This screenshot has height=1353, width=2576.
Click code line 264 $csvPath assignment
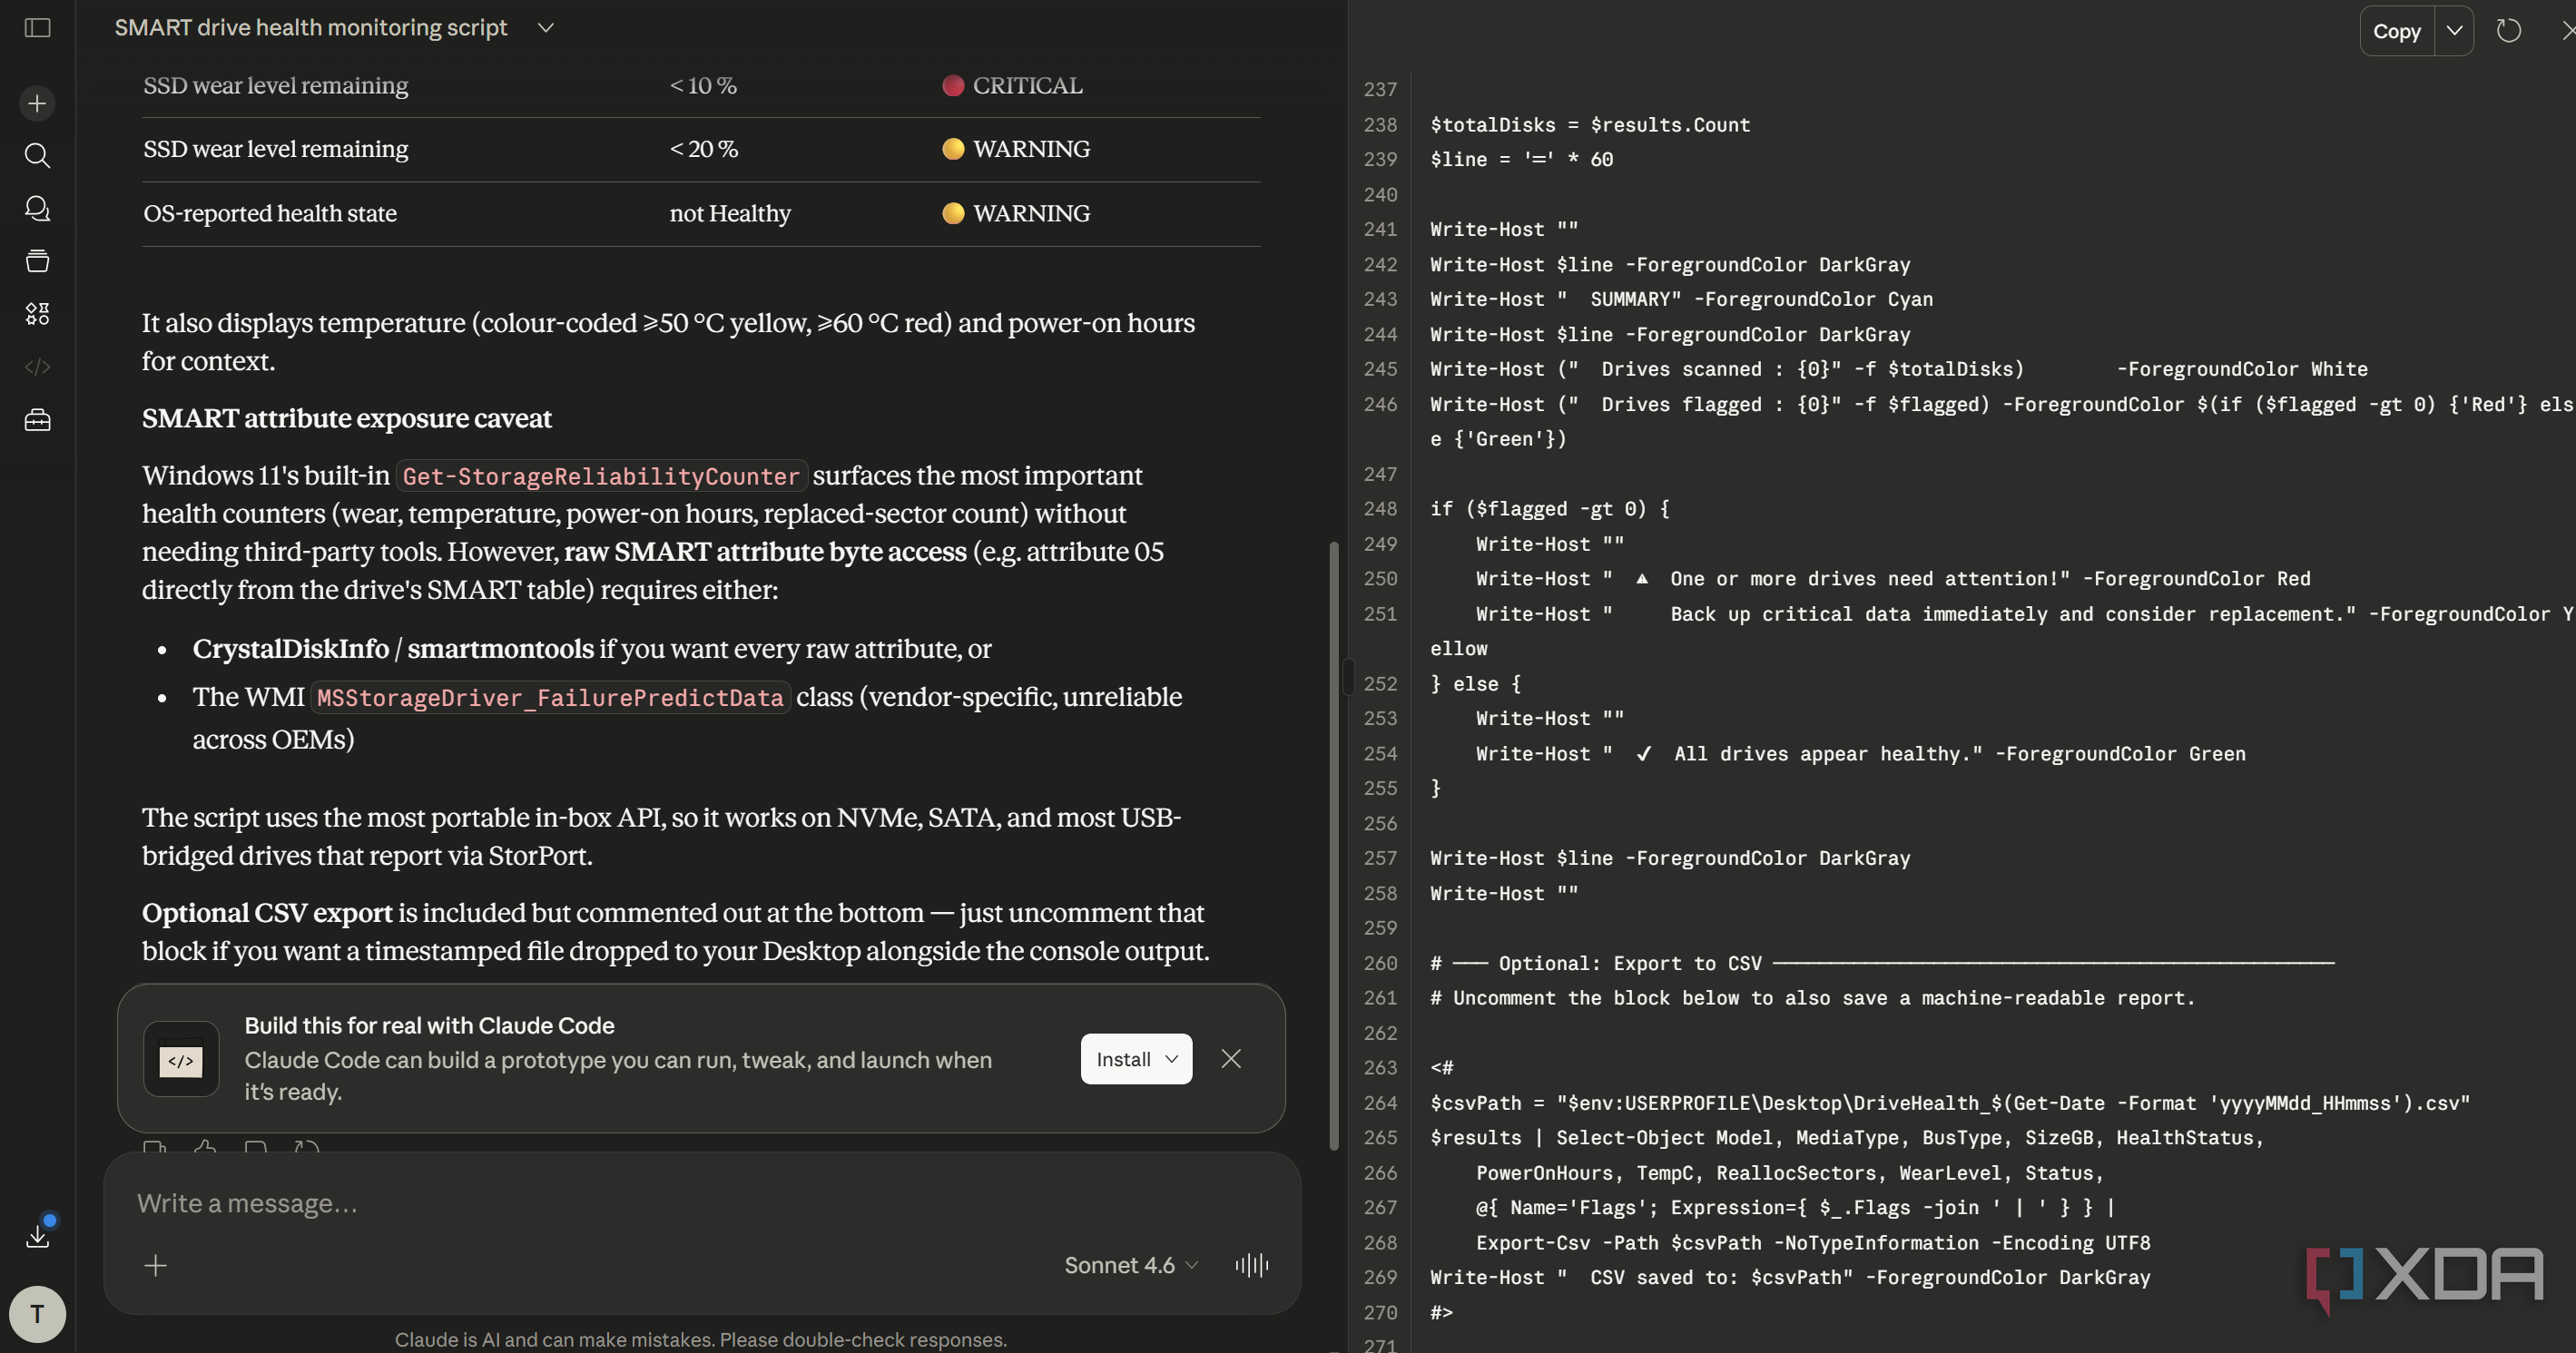(1950, 1103)
